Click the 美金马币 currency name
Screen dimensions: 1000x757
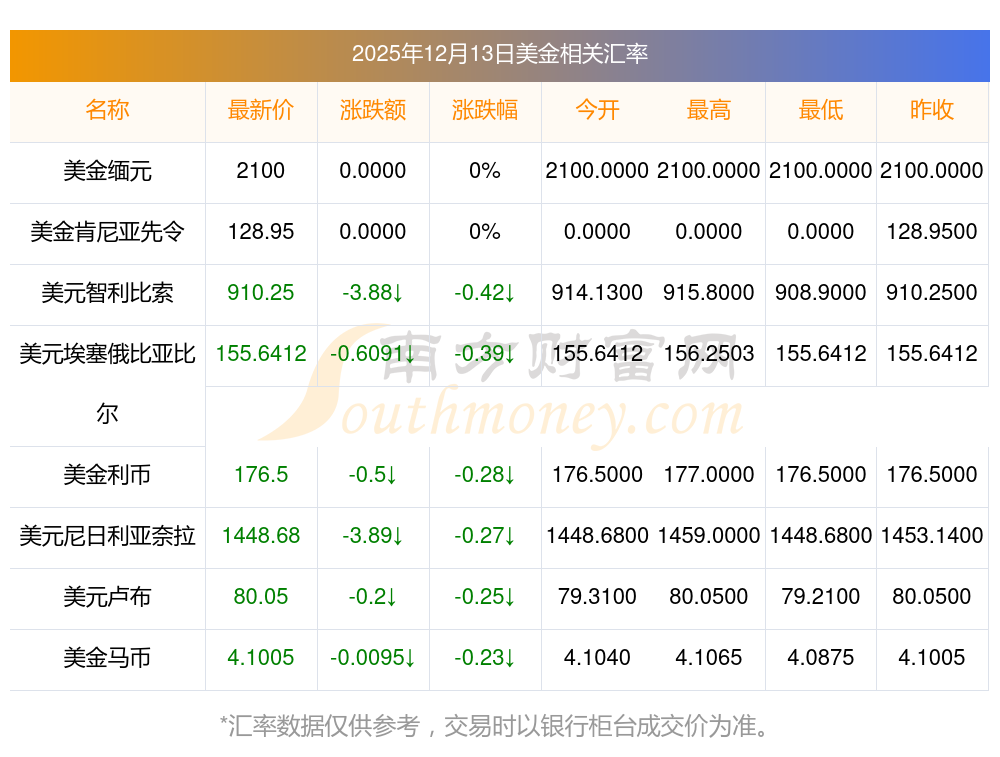click(x=107, y=658)
